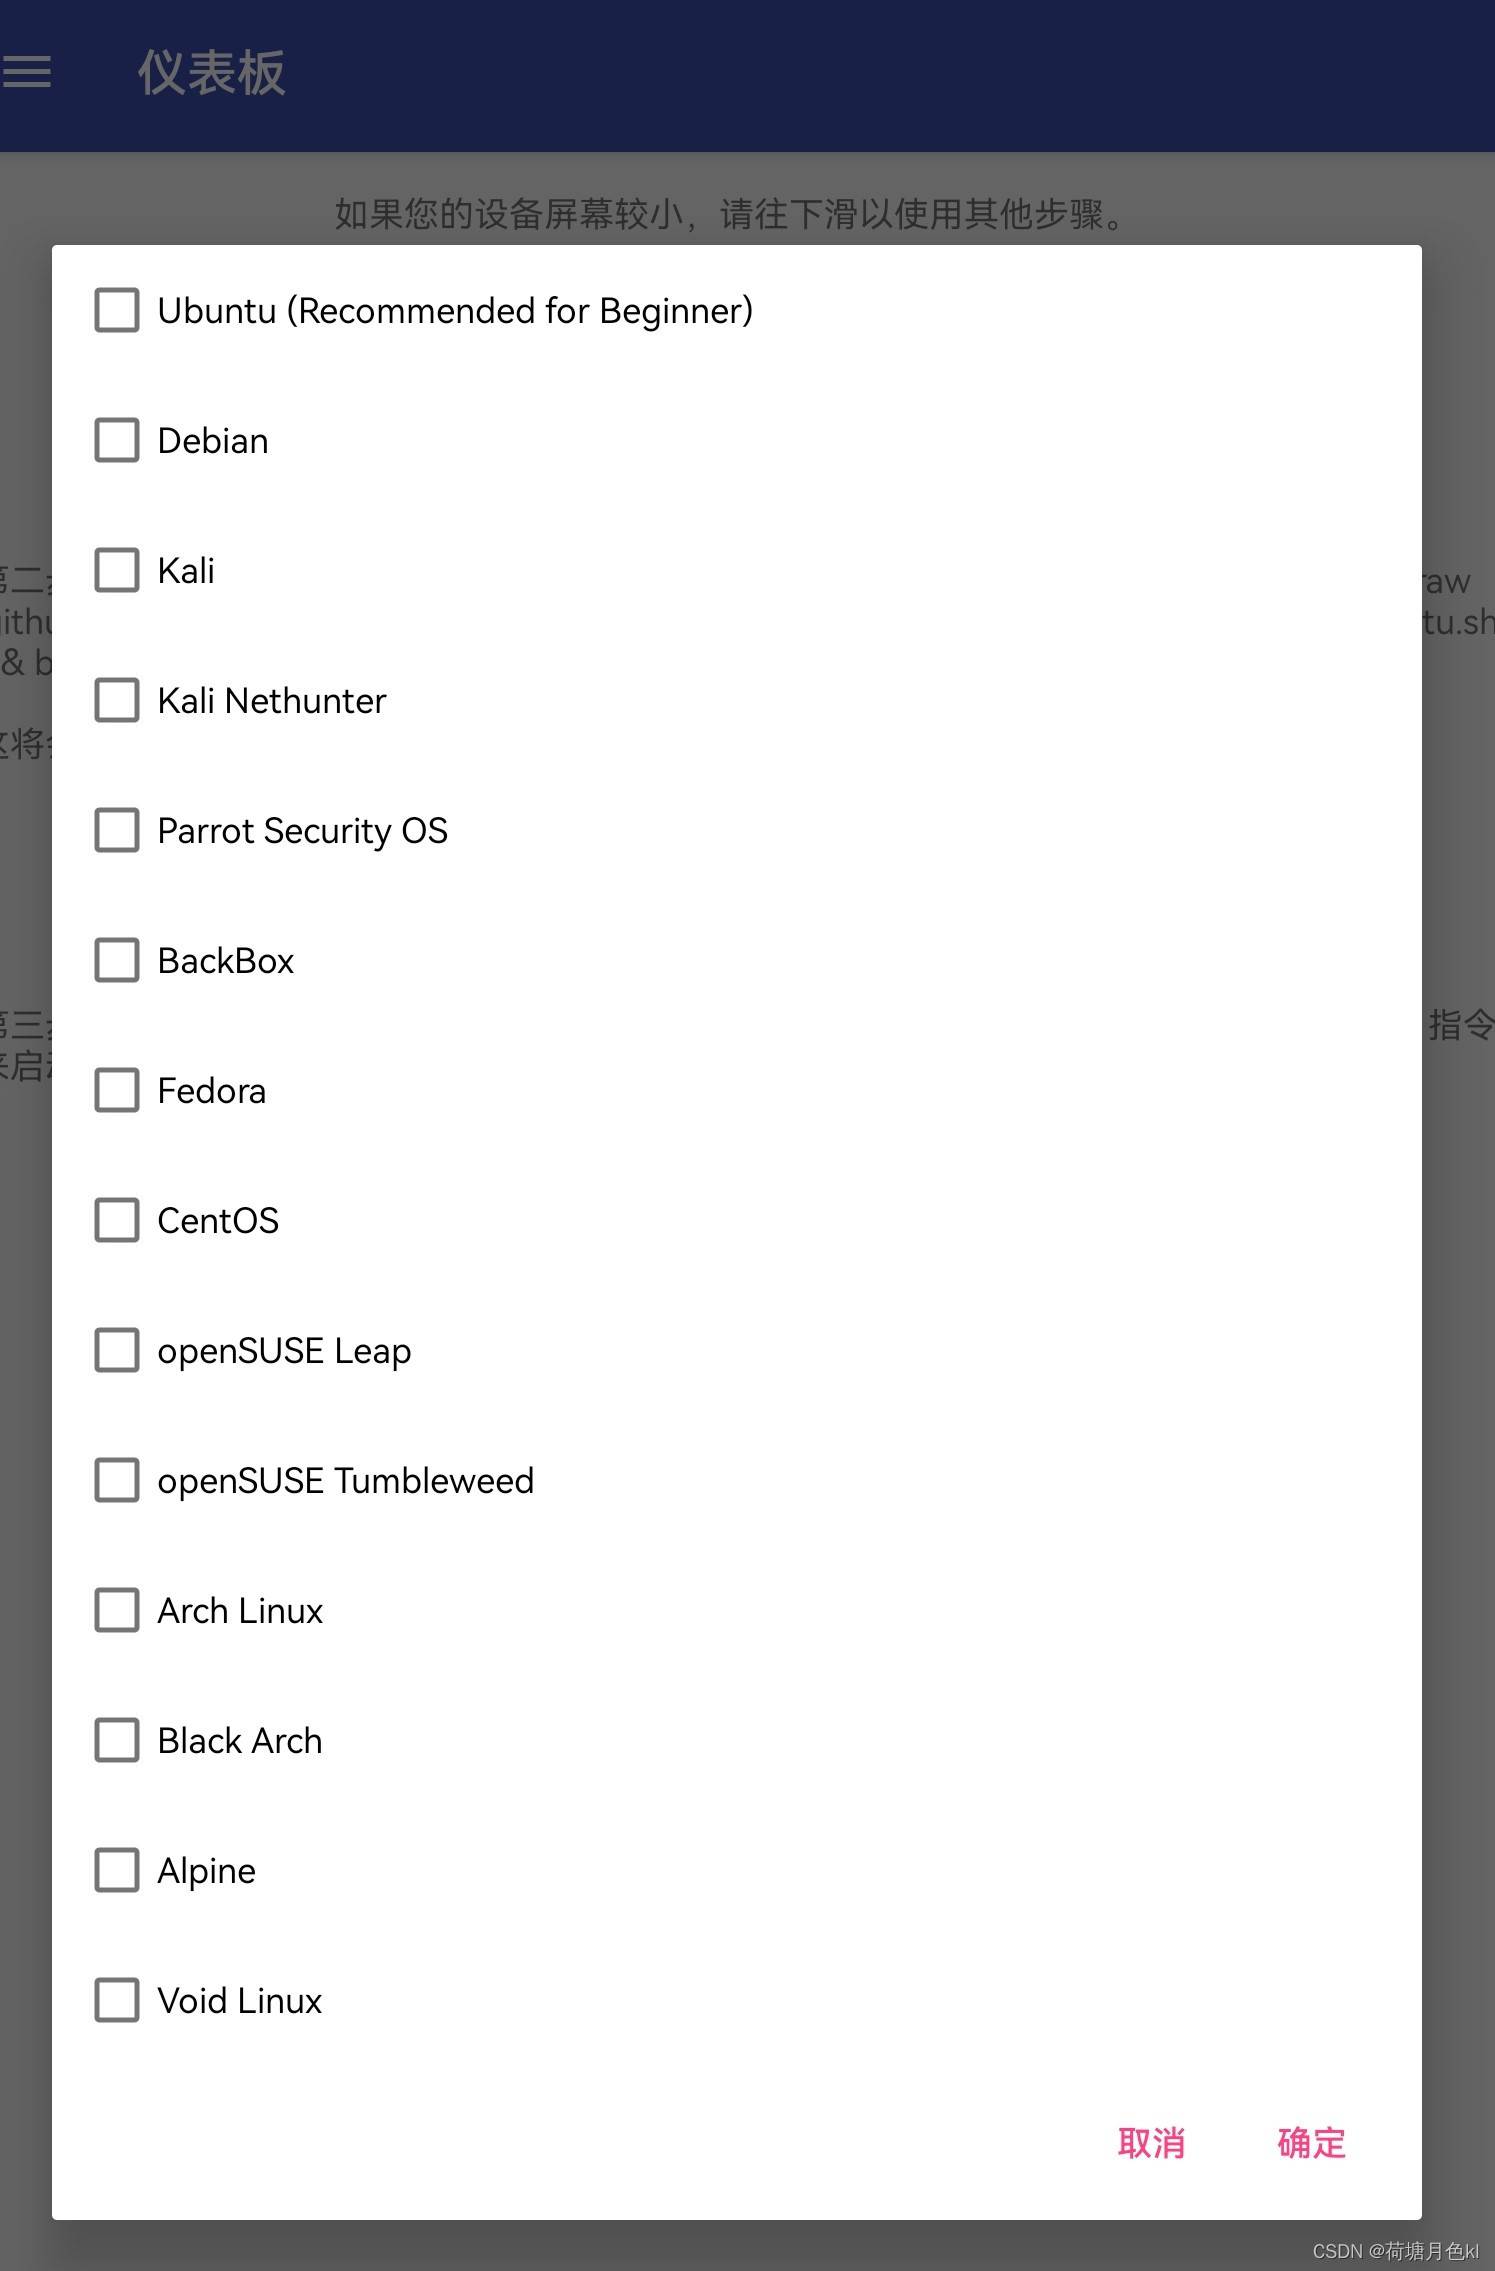Image resolution: width=1495 pixels, height=2271 pixels.
Task: Check the Parrot Security OS box
Action: point(117,830)
